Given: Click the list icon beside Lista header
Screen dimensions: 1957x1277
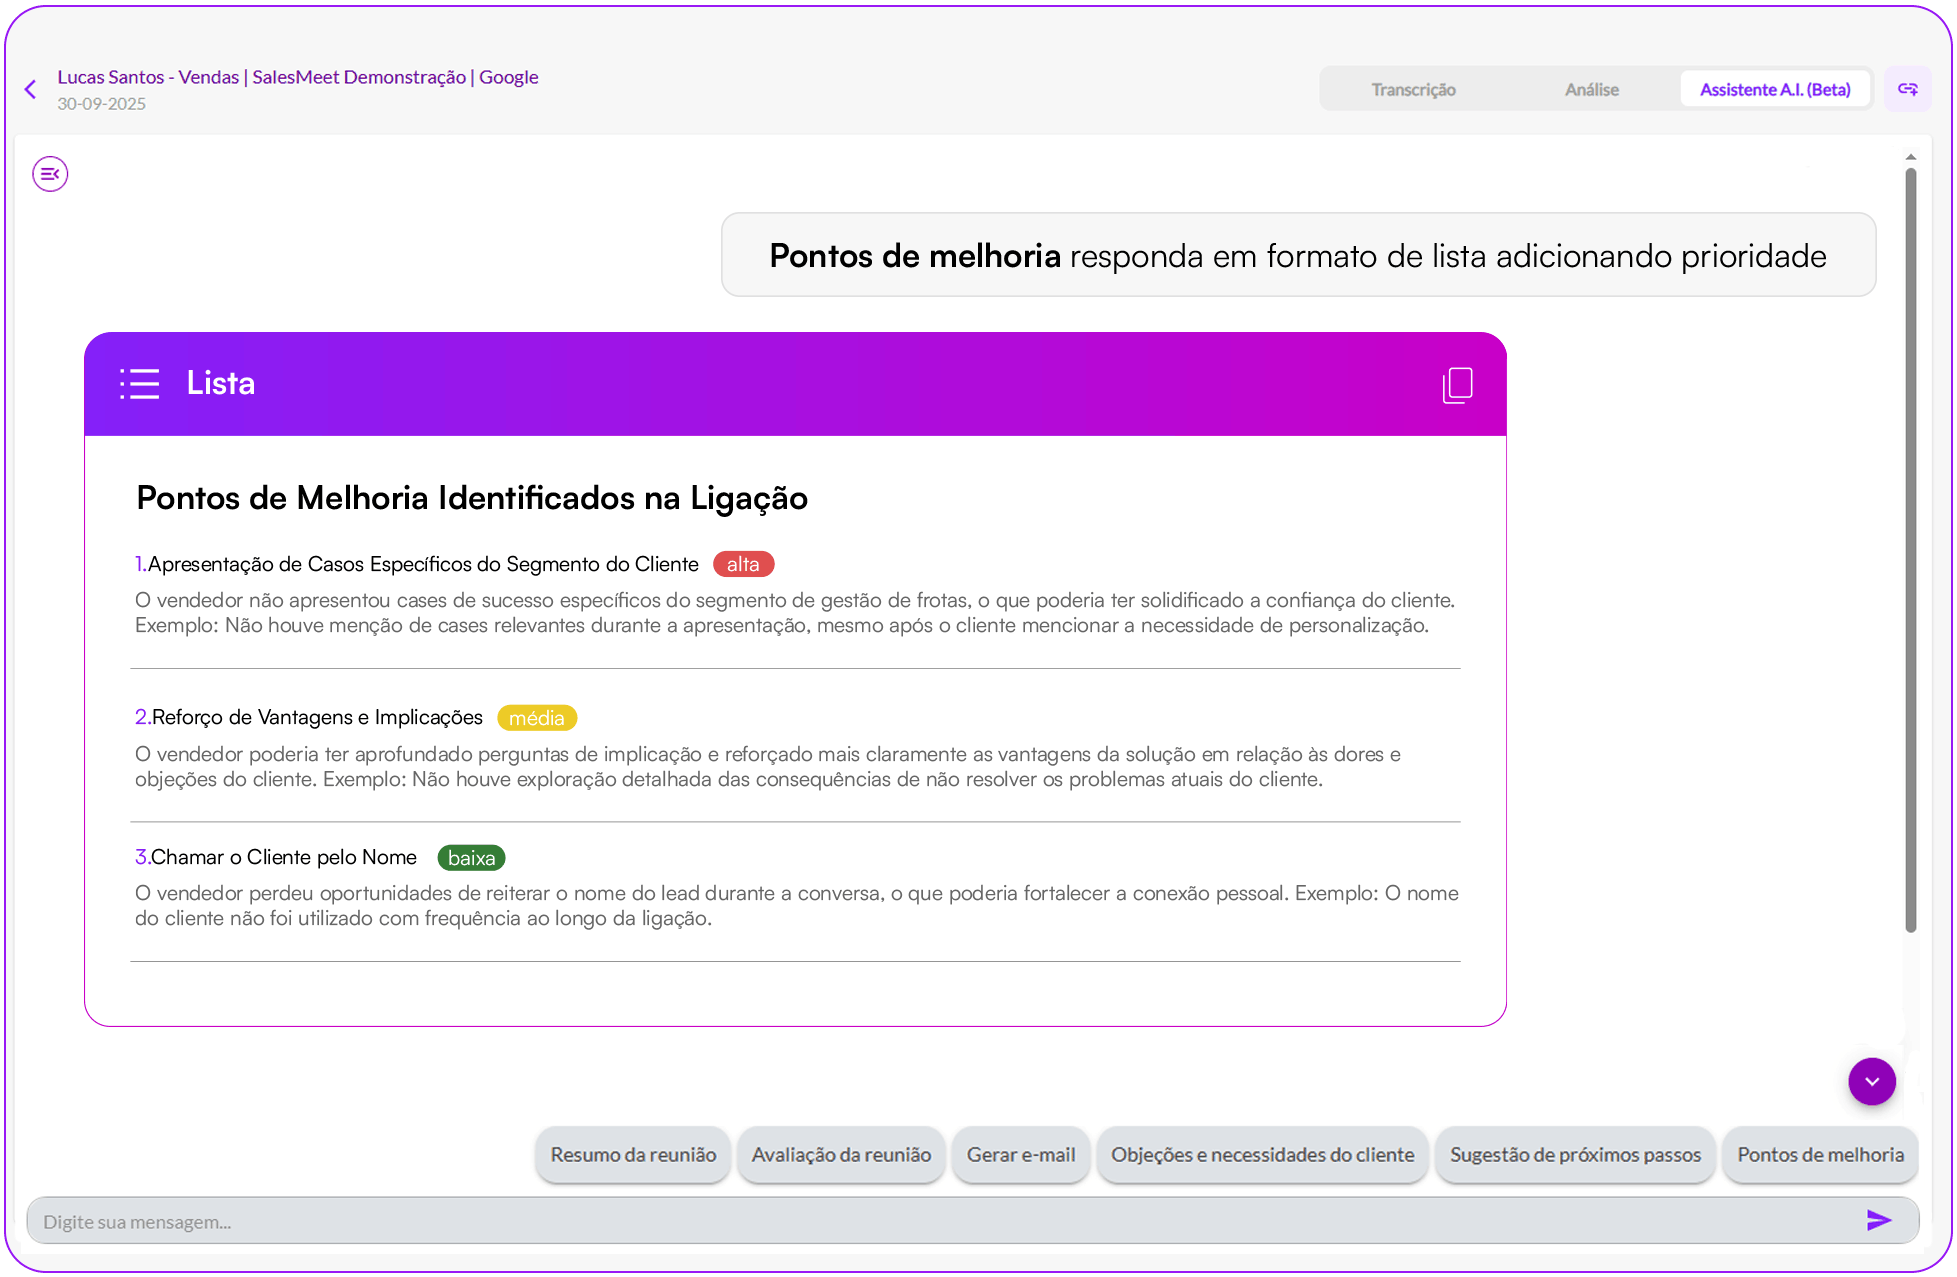Looking at the screenshot, I should click(x=140, y=384).
